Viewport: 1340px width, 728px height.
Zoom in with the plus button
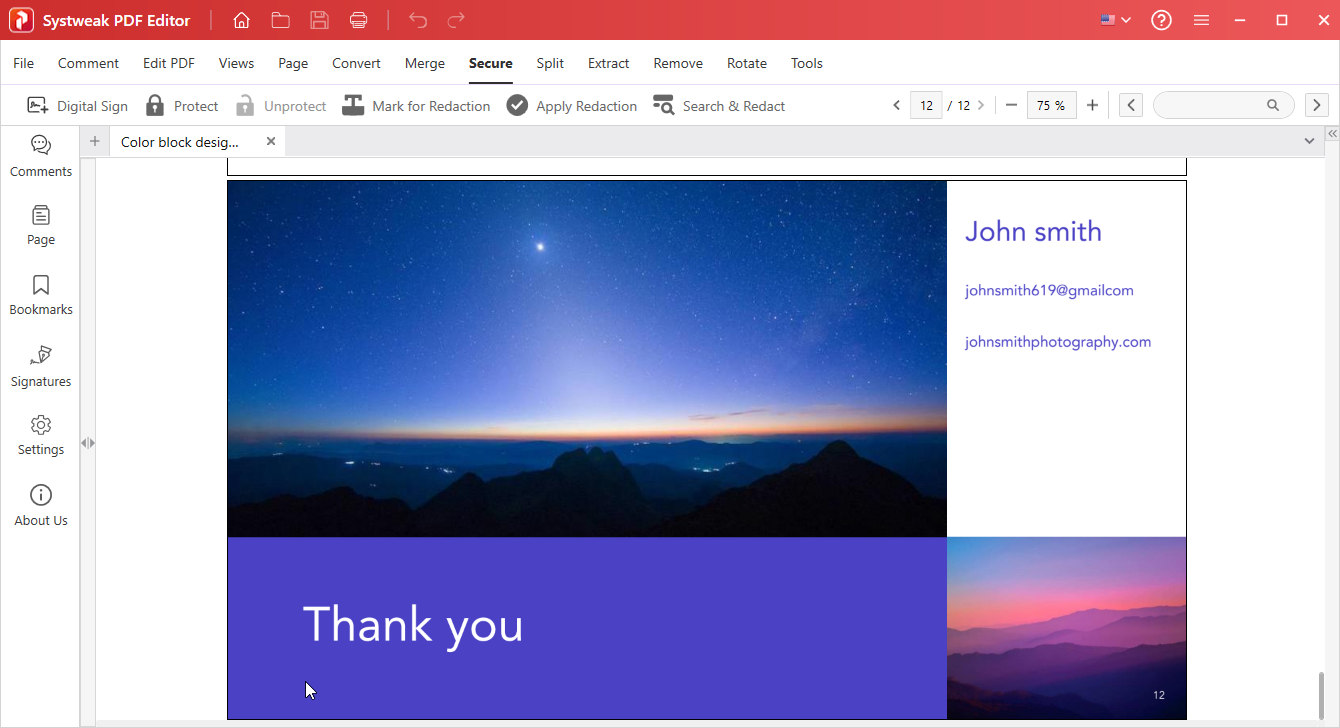click(x=1092, y=105)
